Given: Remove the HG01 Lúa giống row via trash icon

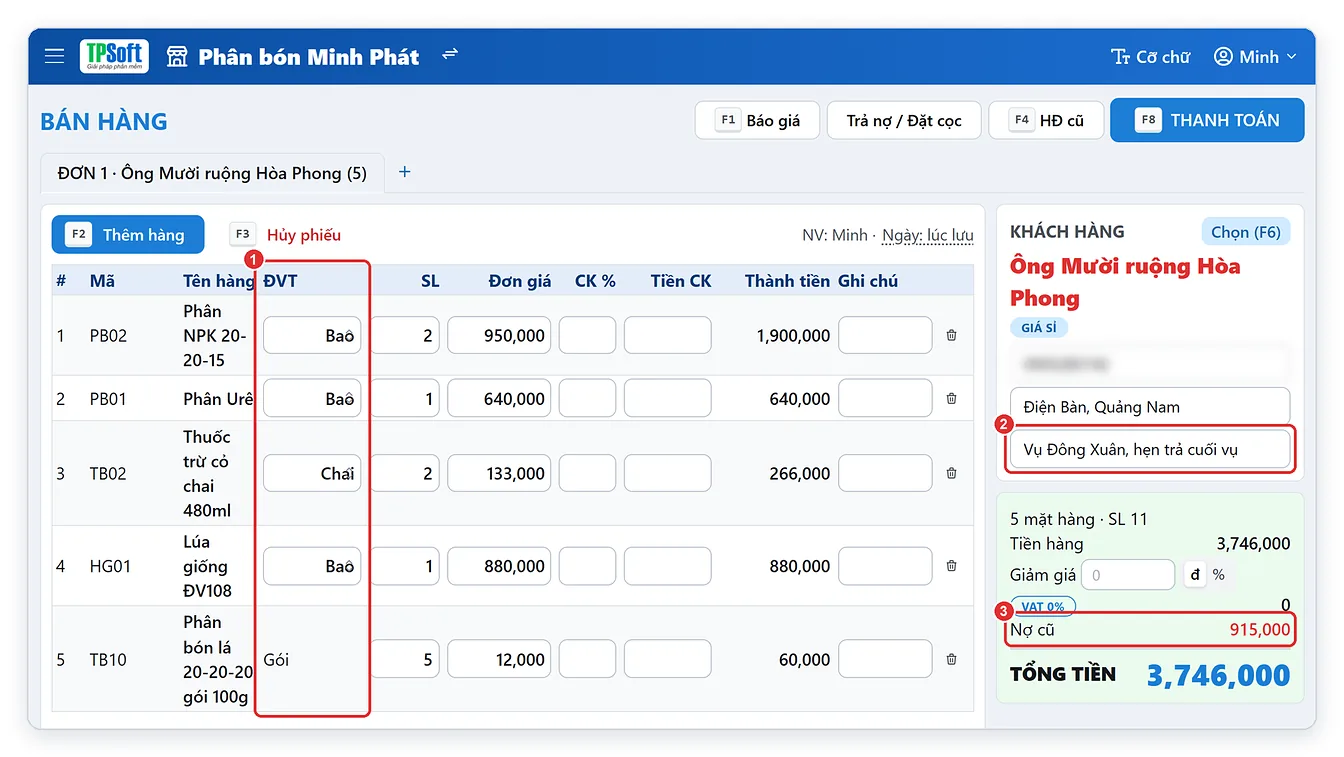Looking at the screenshot, I should point(951,566).
